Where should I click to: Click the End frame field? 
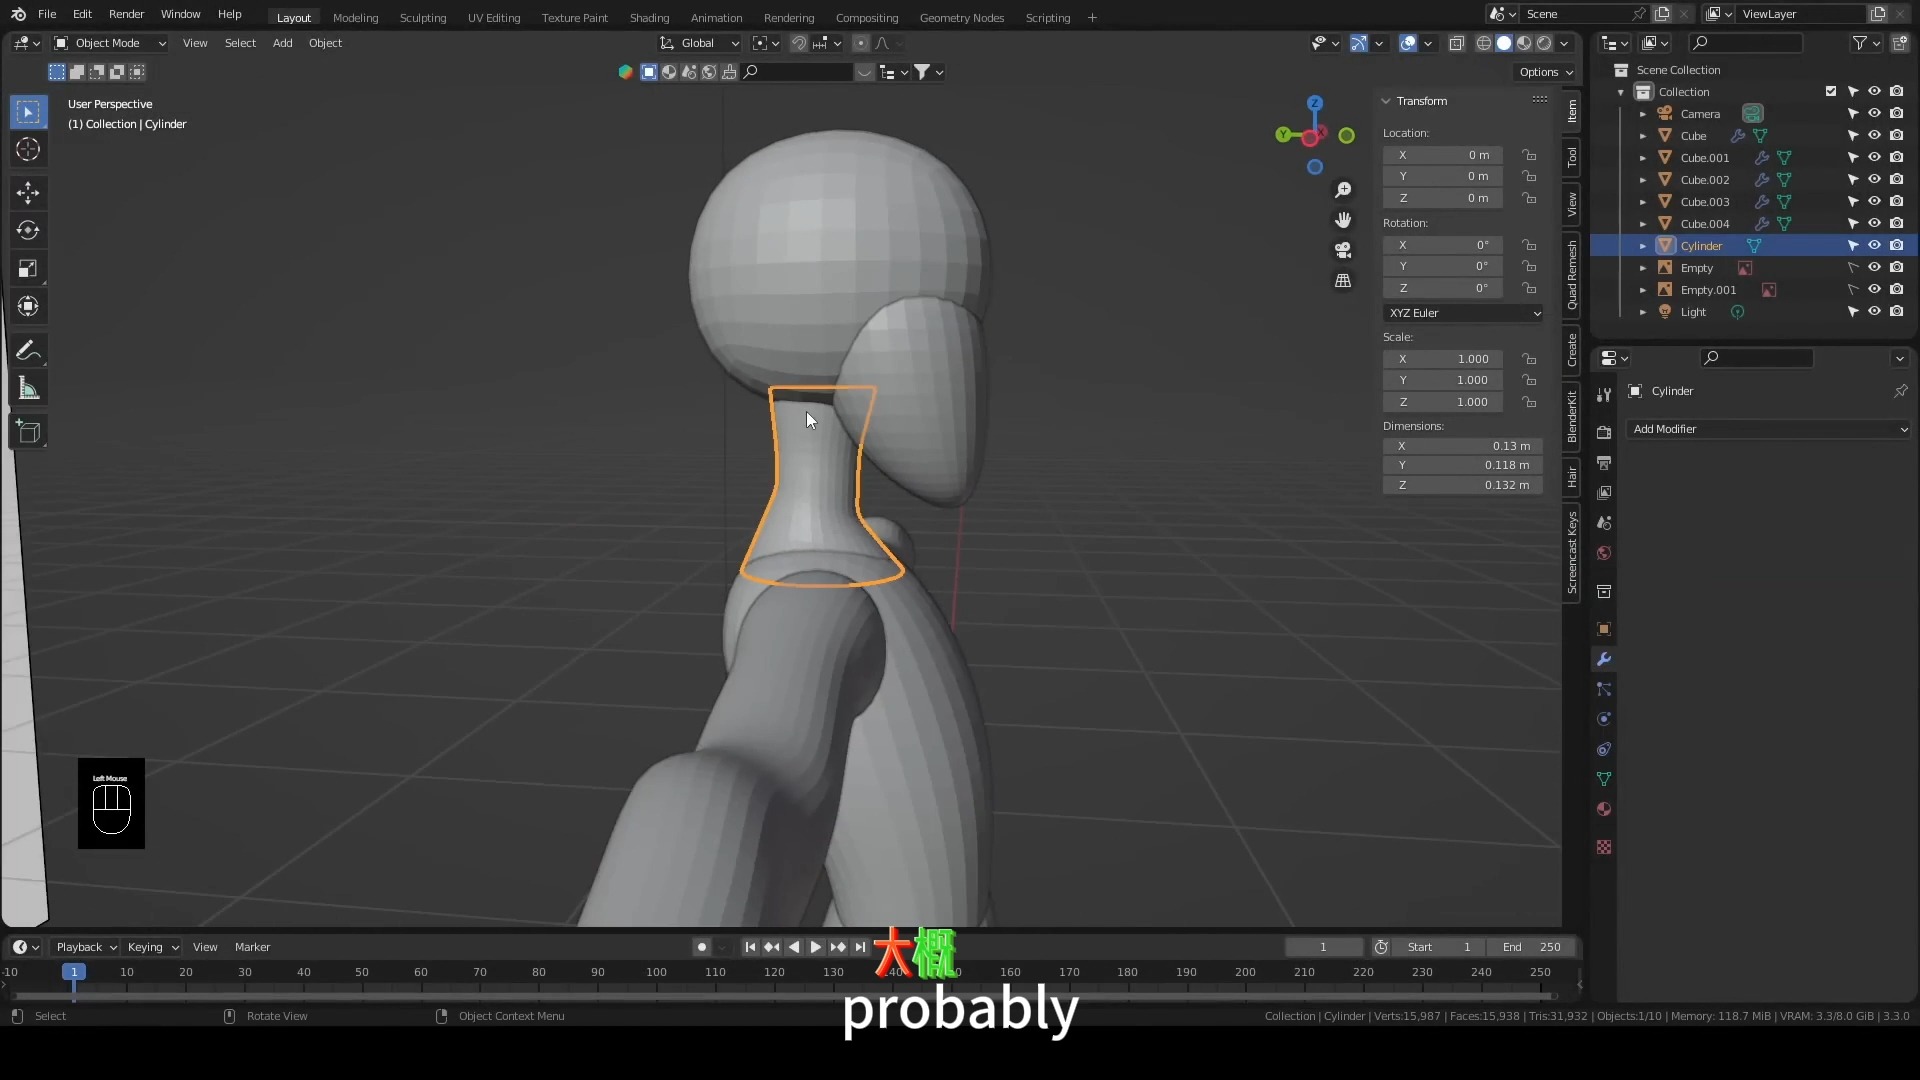(1530, 947)
